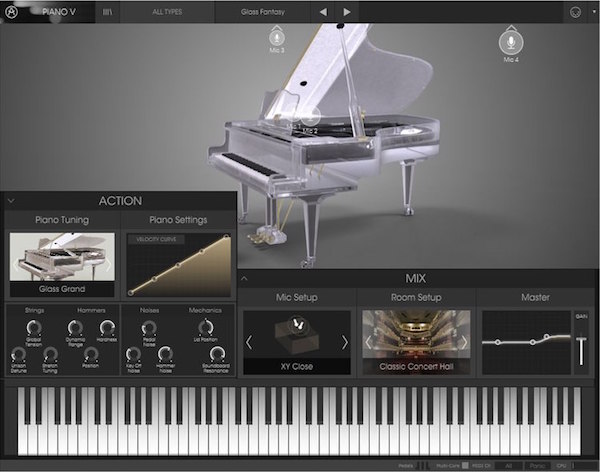Viewport: 600px width, 472px height.
Task: Select the Mic 3 microphone icon
Action: (277, 38)
